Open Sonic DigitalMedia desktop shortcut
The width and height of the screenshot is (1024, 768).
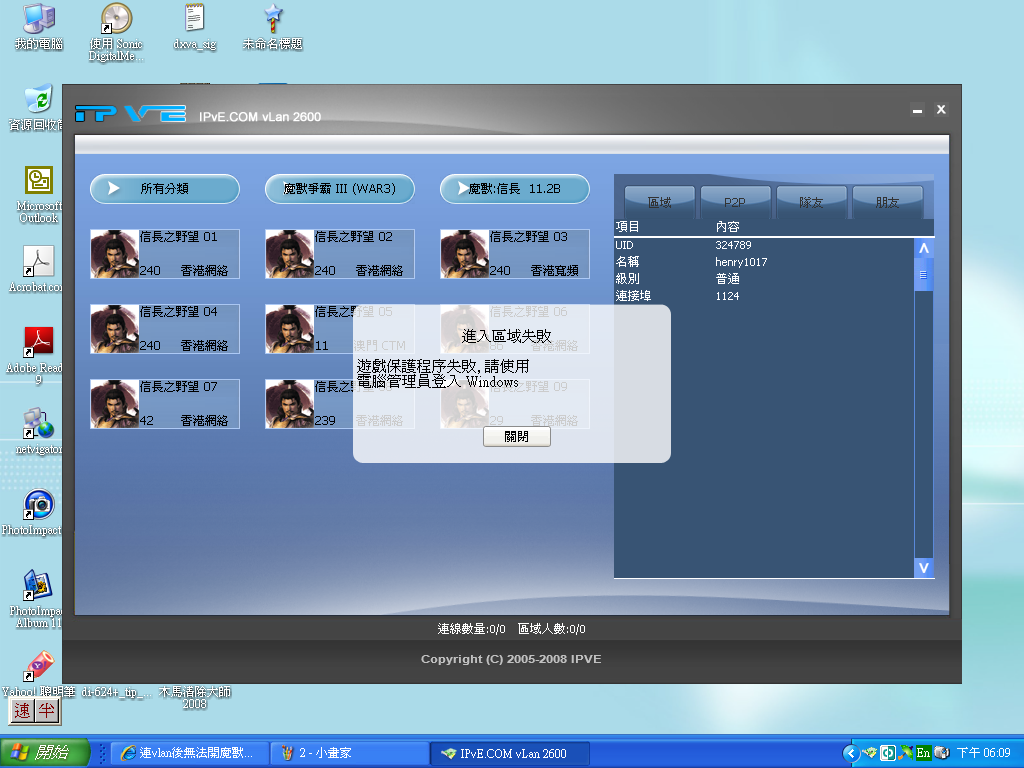point(116,32)
